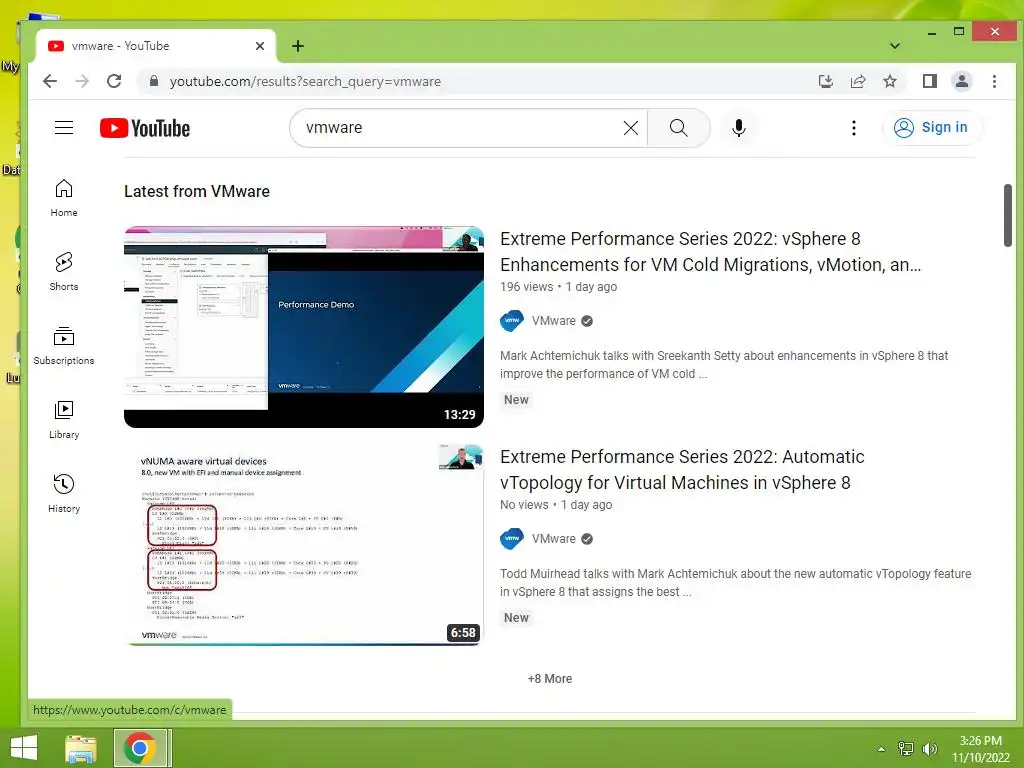
Task: Open the taskbar clock 3:26 PM
Action: (980, 749)
